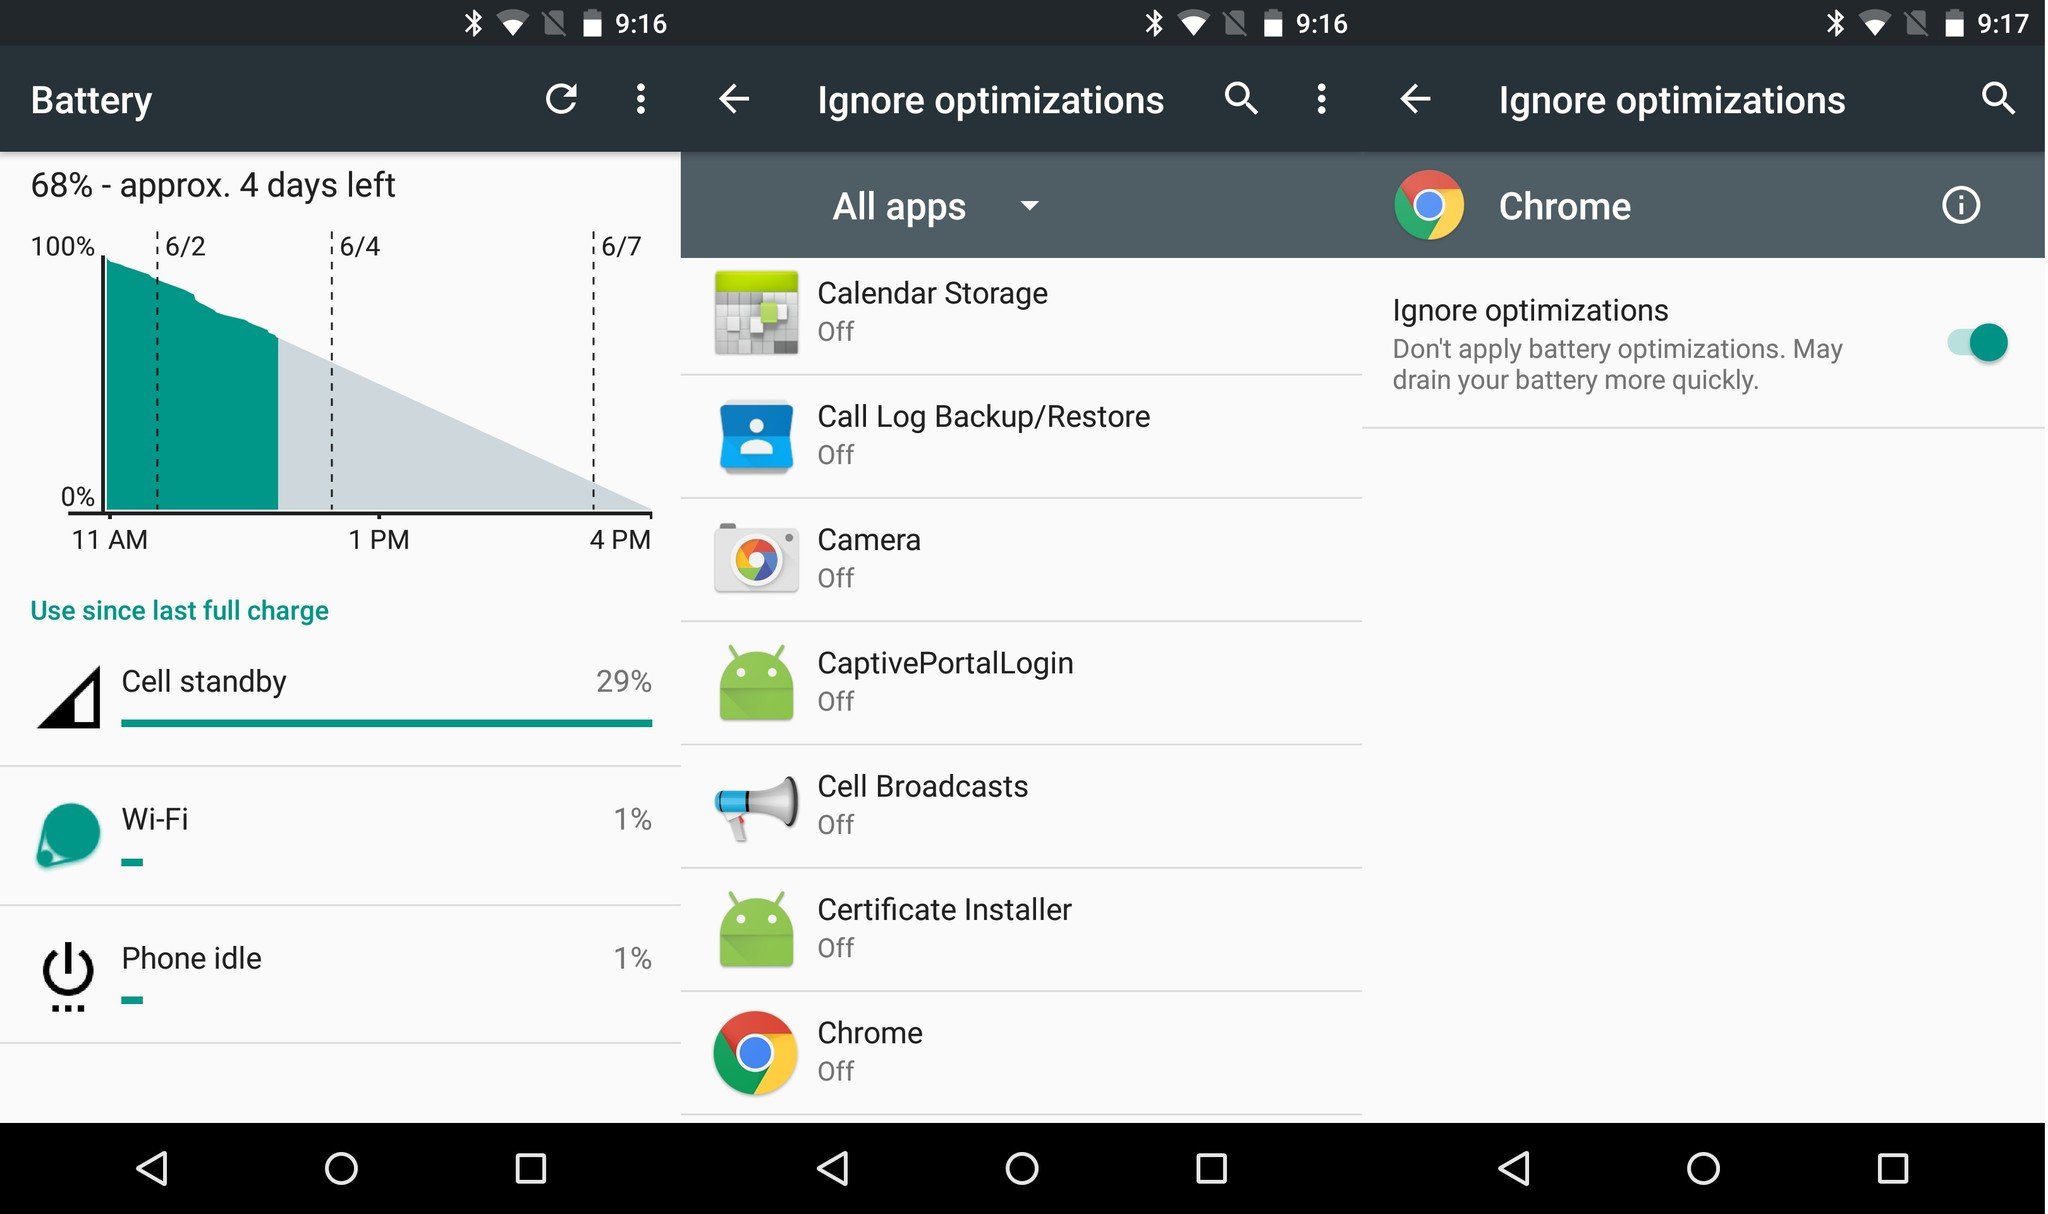Click the back arrow on right panel
2048x1214 pixels.
pos(1412,100)
